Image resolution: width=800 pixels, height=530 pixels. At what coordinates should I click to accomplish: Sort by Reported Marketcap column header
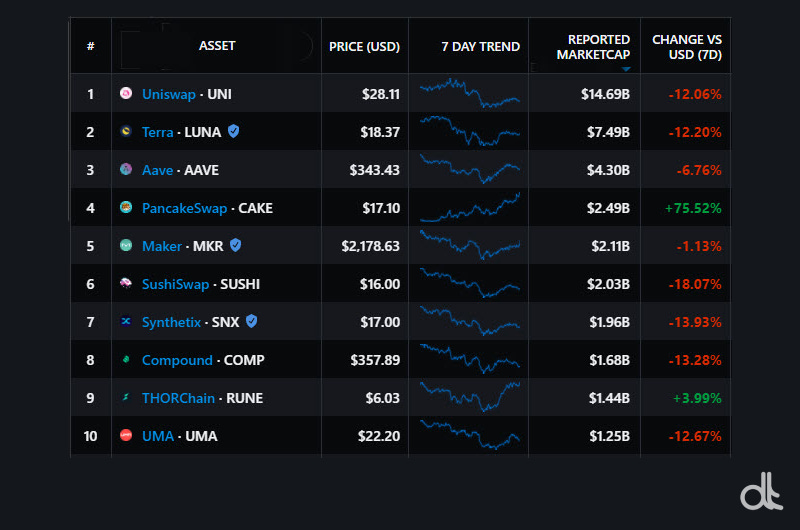coord(593,47)
